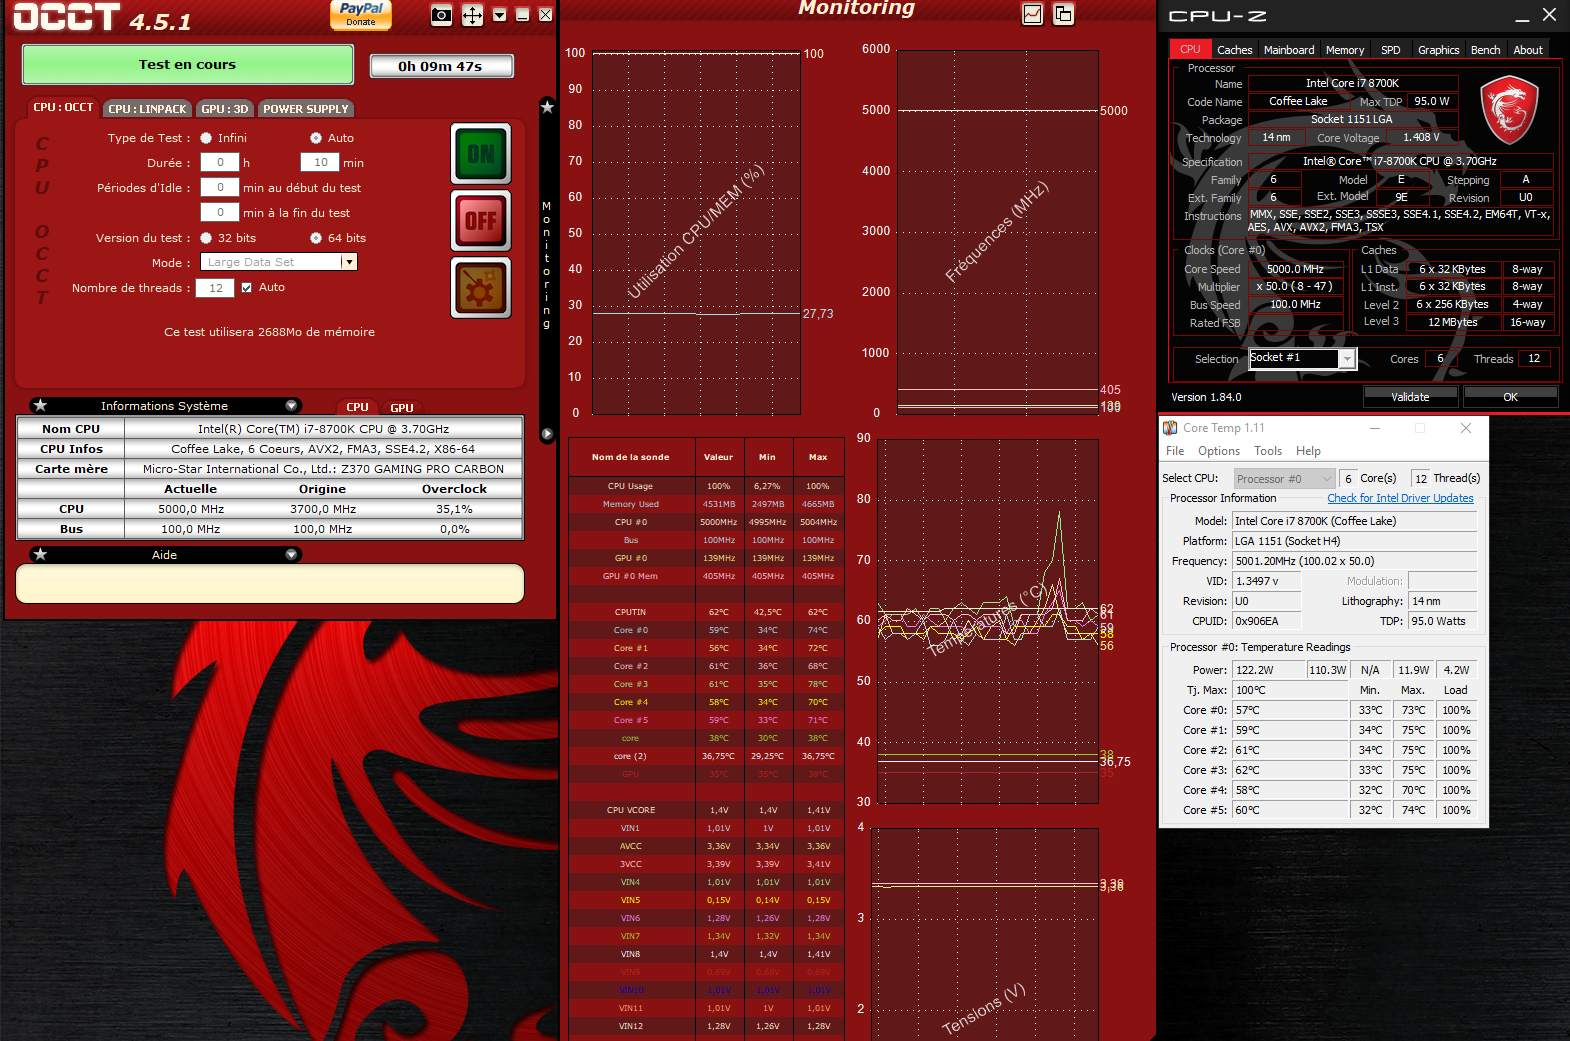Take a screenshot with OCCT camera icon
1570x1041 pixels.
coord(441,15)
